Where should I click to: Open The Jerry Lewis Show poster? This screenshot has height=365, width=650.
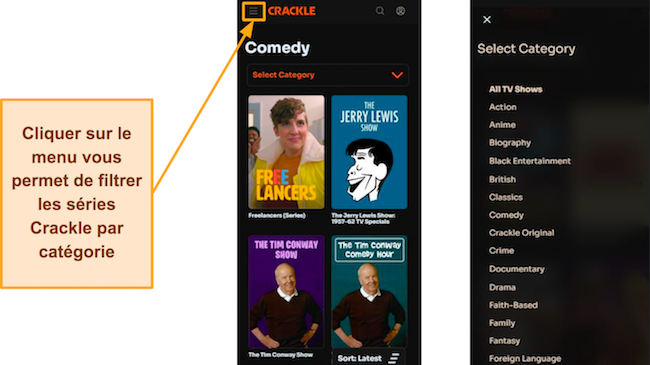[369, 152]
